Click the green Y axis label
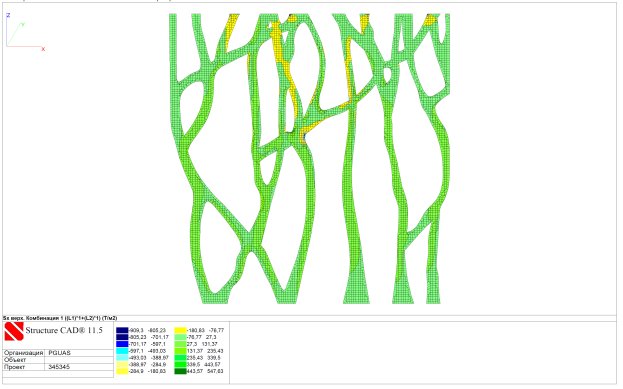 pyautogui.click(x=23, y=25)
